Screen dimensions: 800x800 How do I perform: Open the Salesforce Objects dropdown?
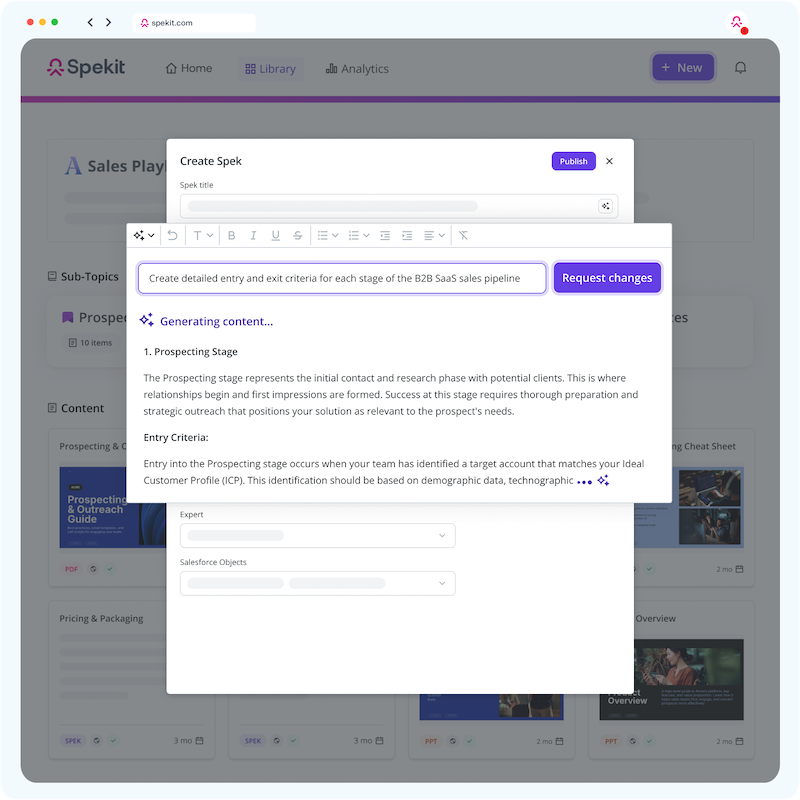[x=317, y=583]
